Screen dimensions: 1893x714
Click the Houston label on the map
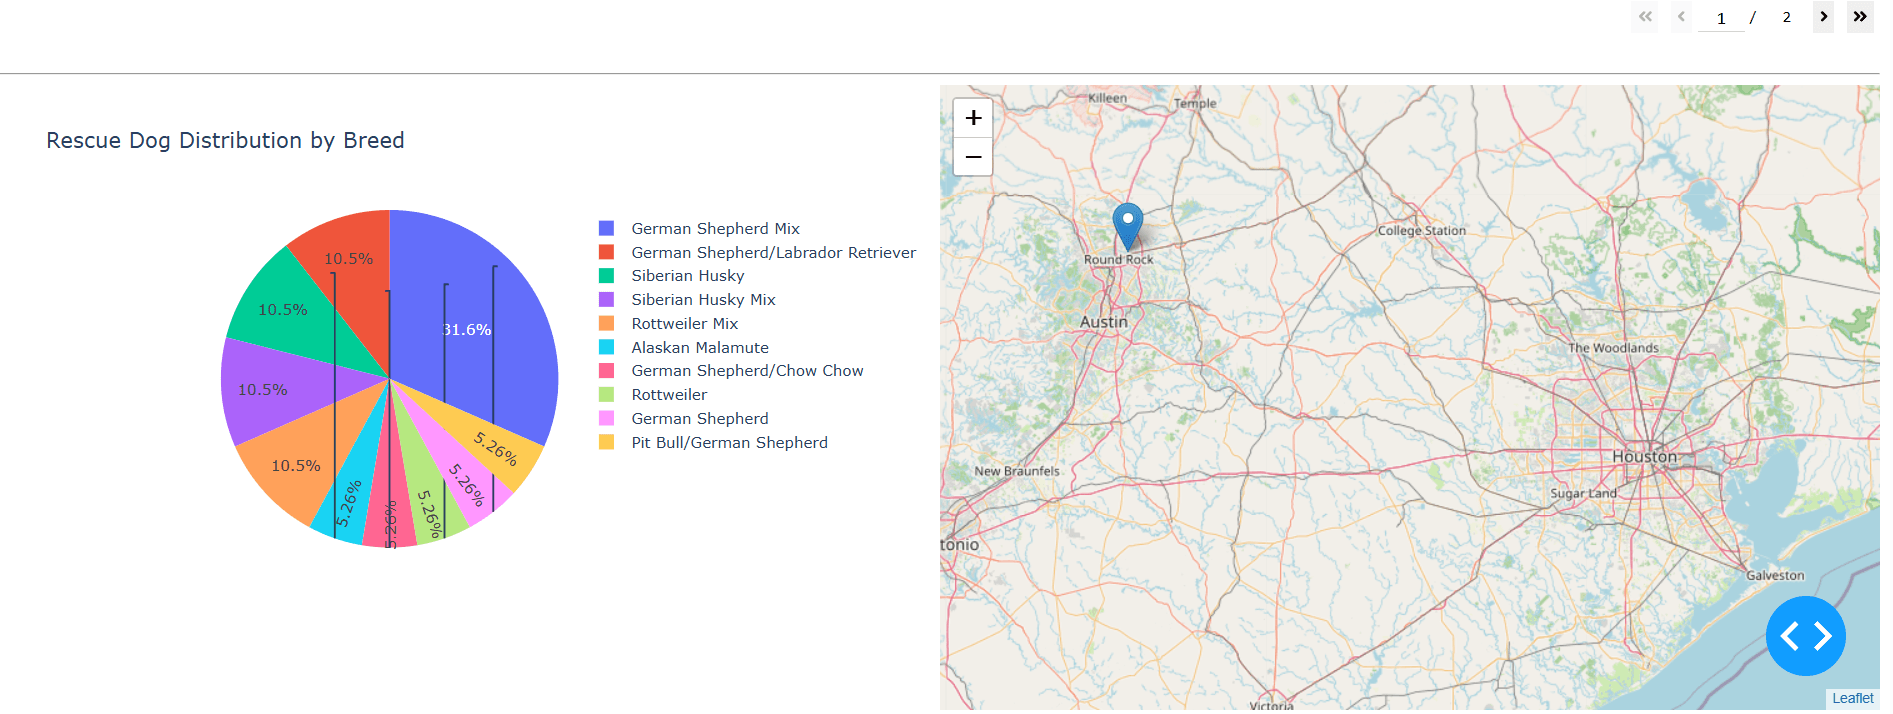(1645, 456)
